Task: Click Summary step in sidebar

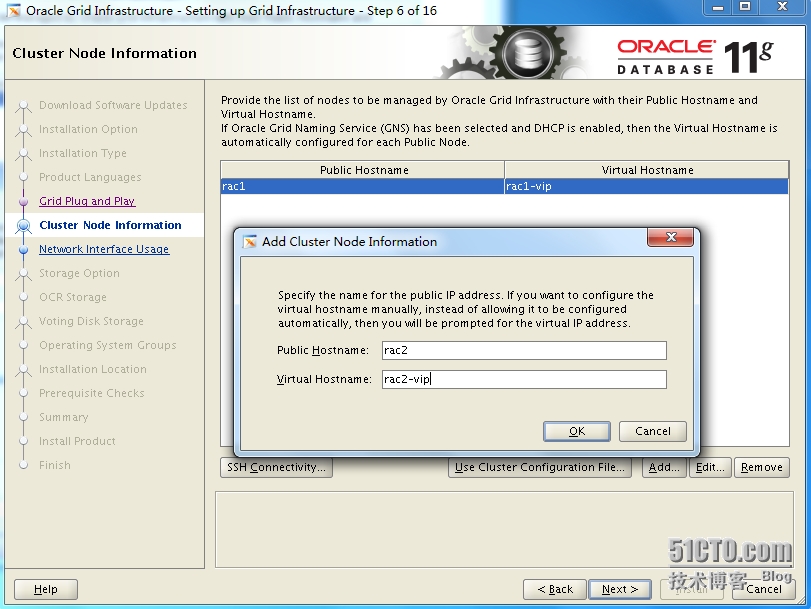Action: point(64,417)
